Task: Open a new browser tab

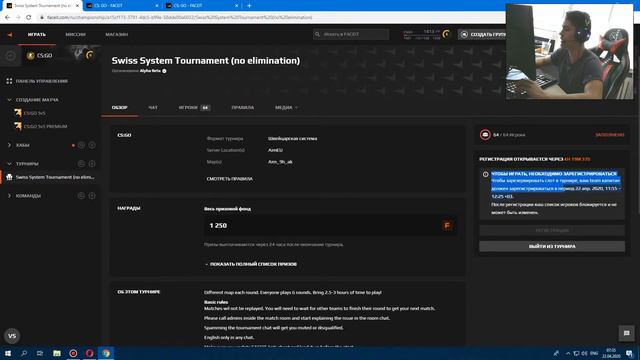Action: click(249, 6)
